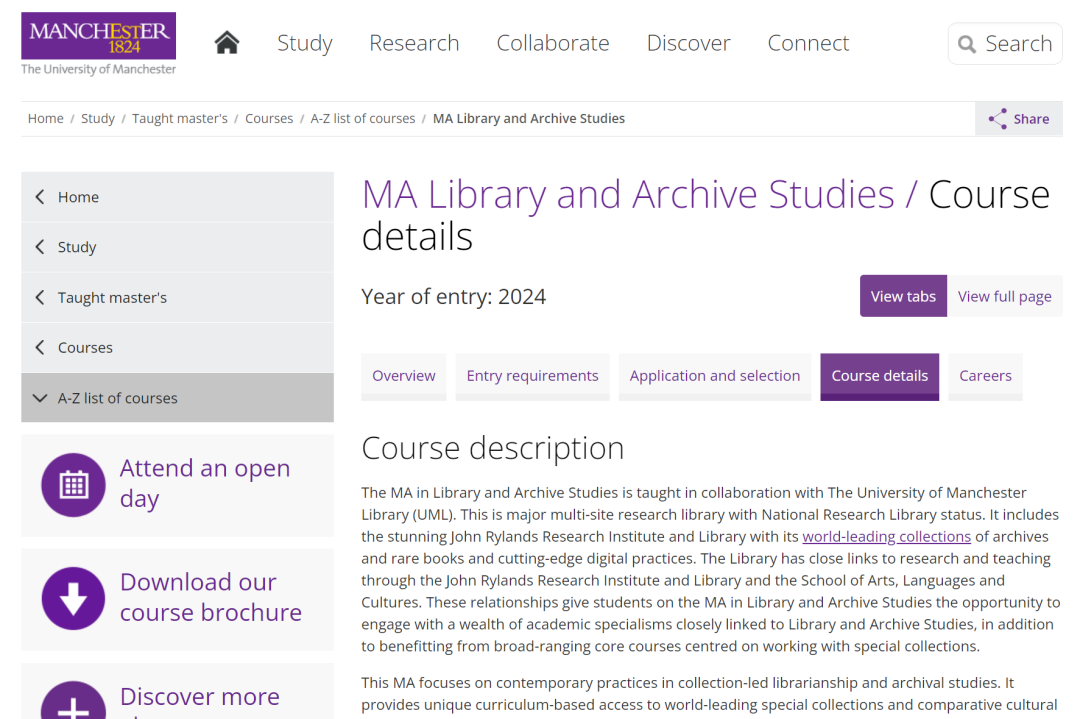Click the chevron beside Taught master's
The width and height of the screenshot is (1080, 719).
pos(40,297)
